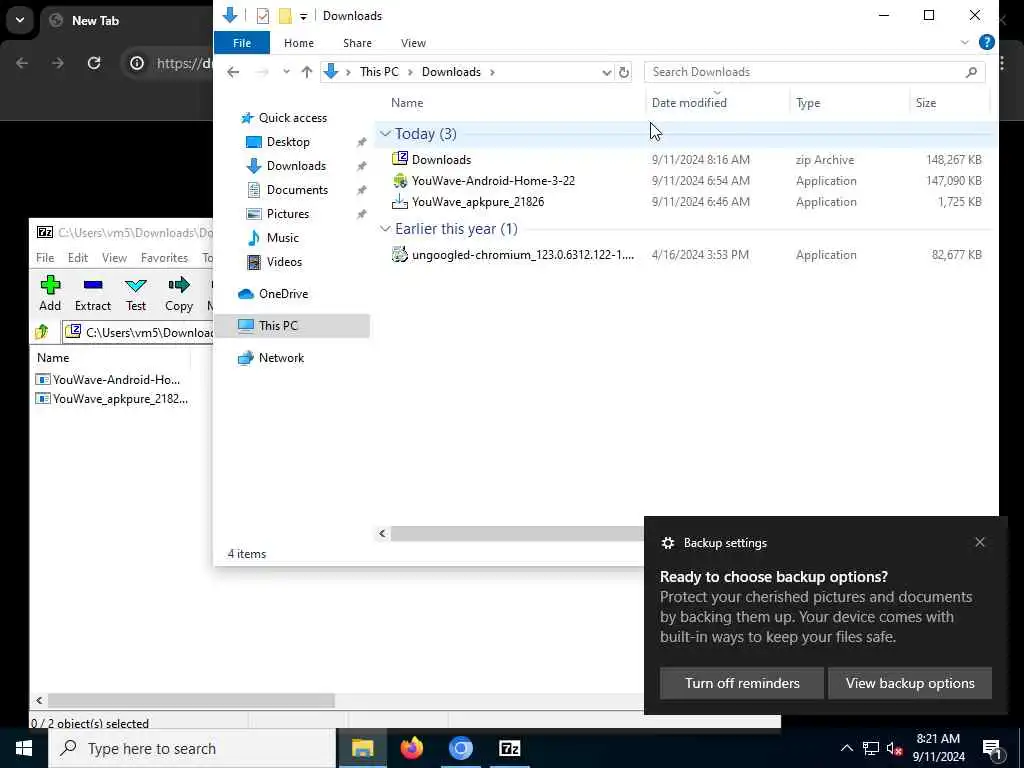This screenshot has height=768, width=1024.
Task: Open 7-Zip View menu
Action: 114,257
